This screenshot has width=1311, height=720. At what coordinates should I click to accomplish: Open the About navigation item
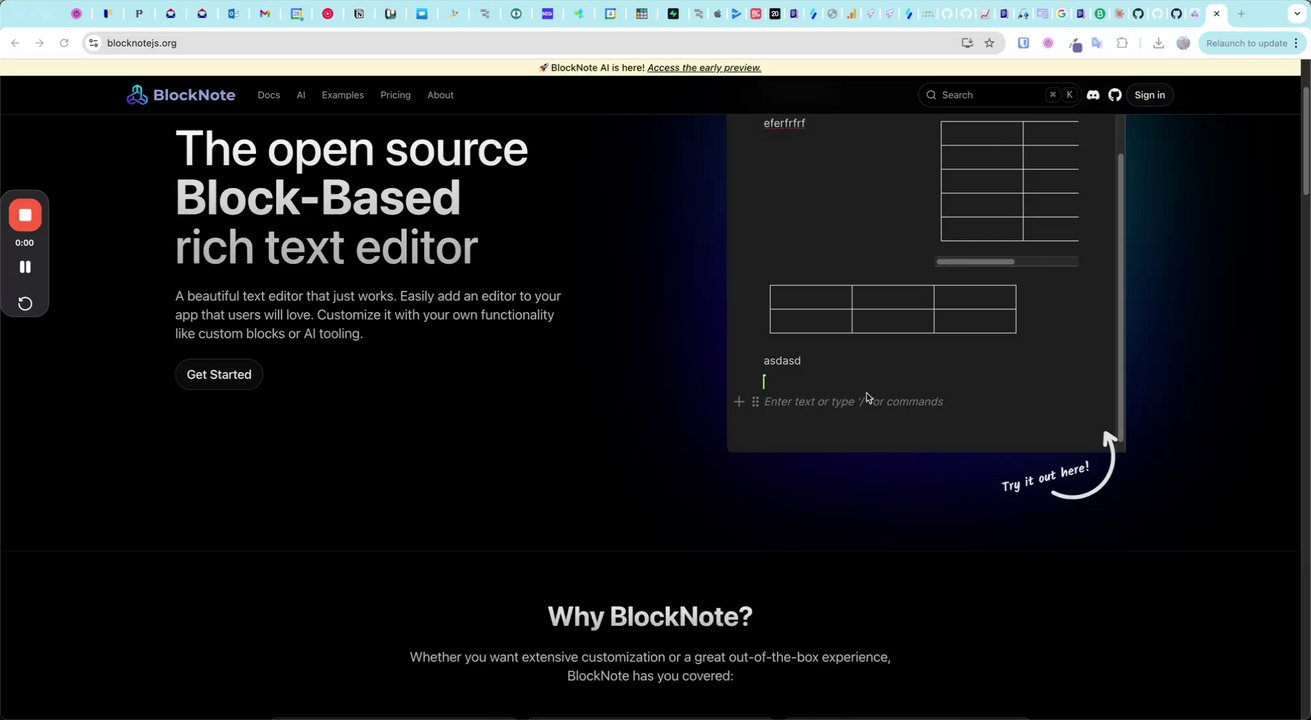point(440,95)
